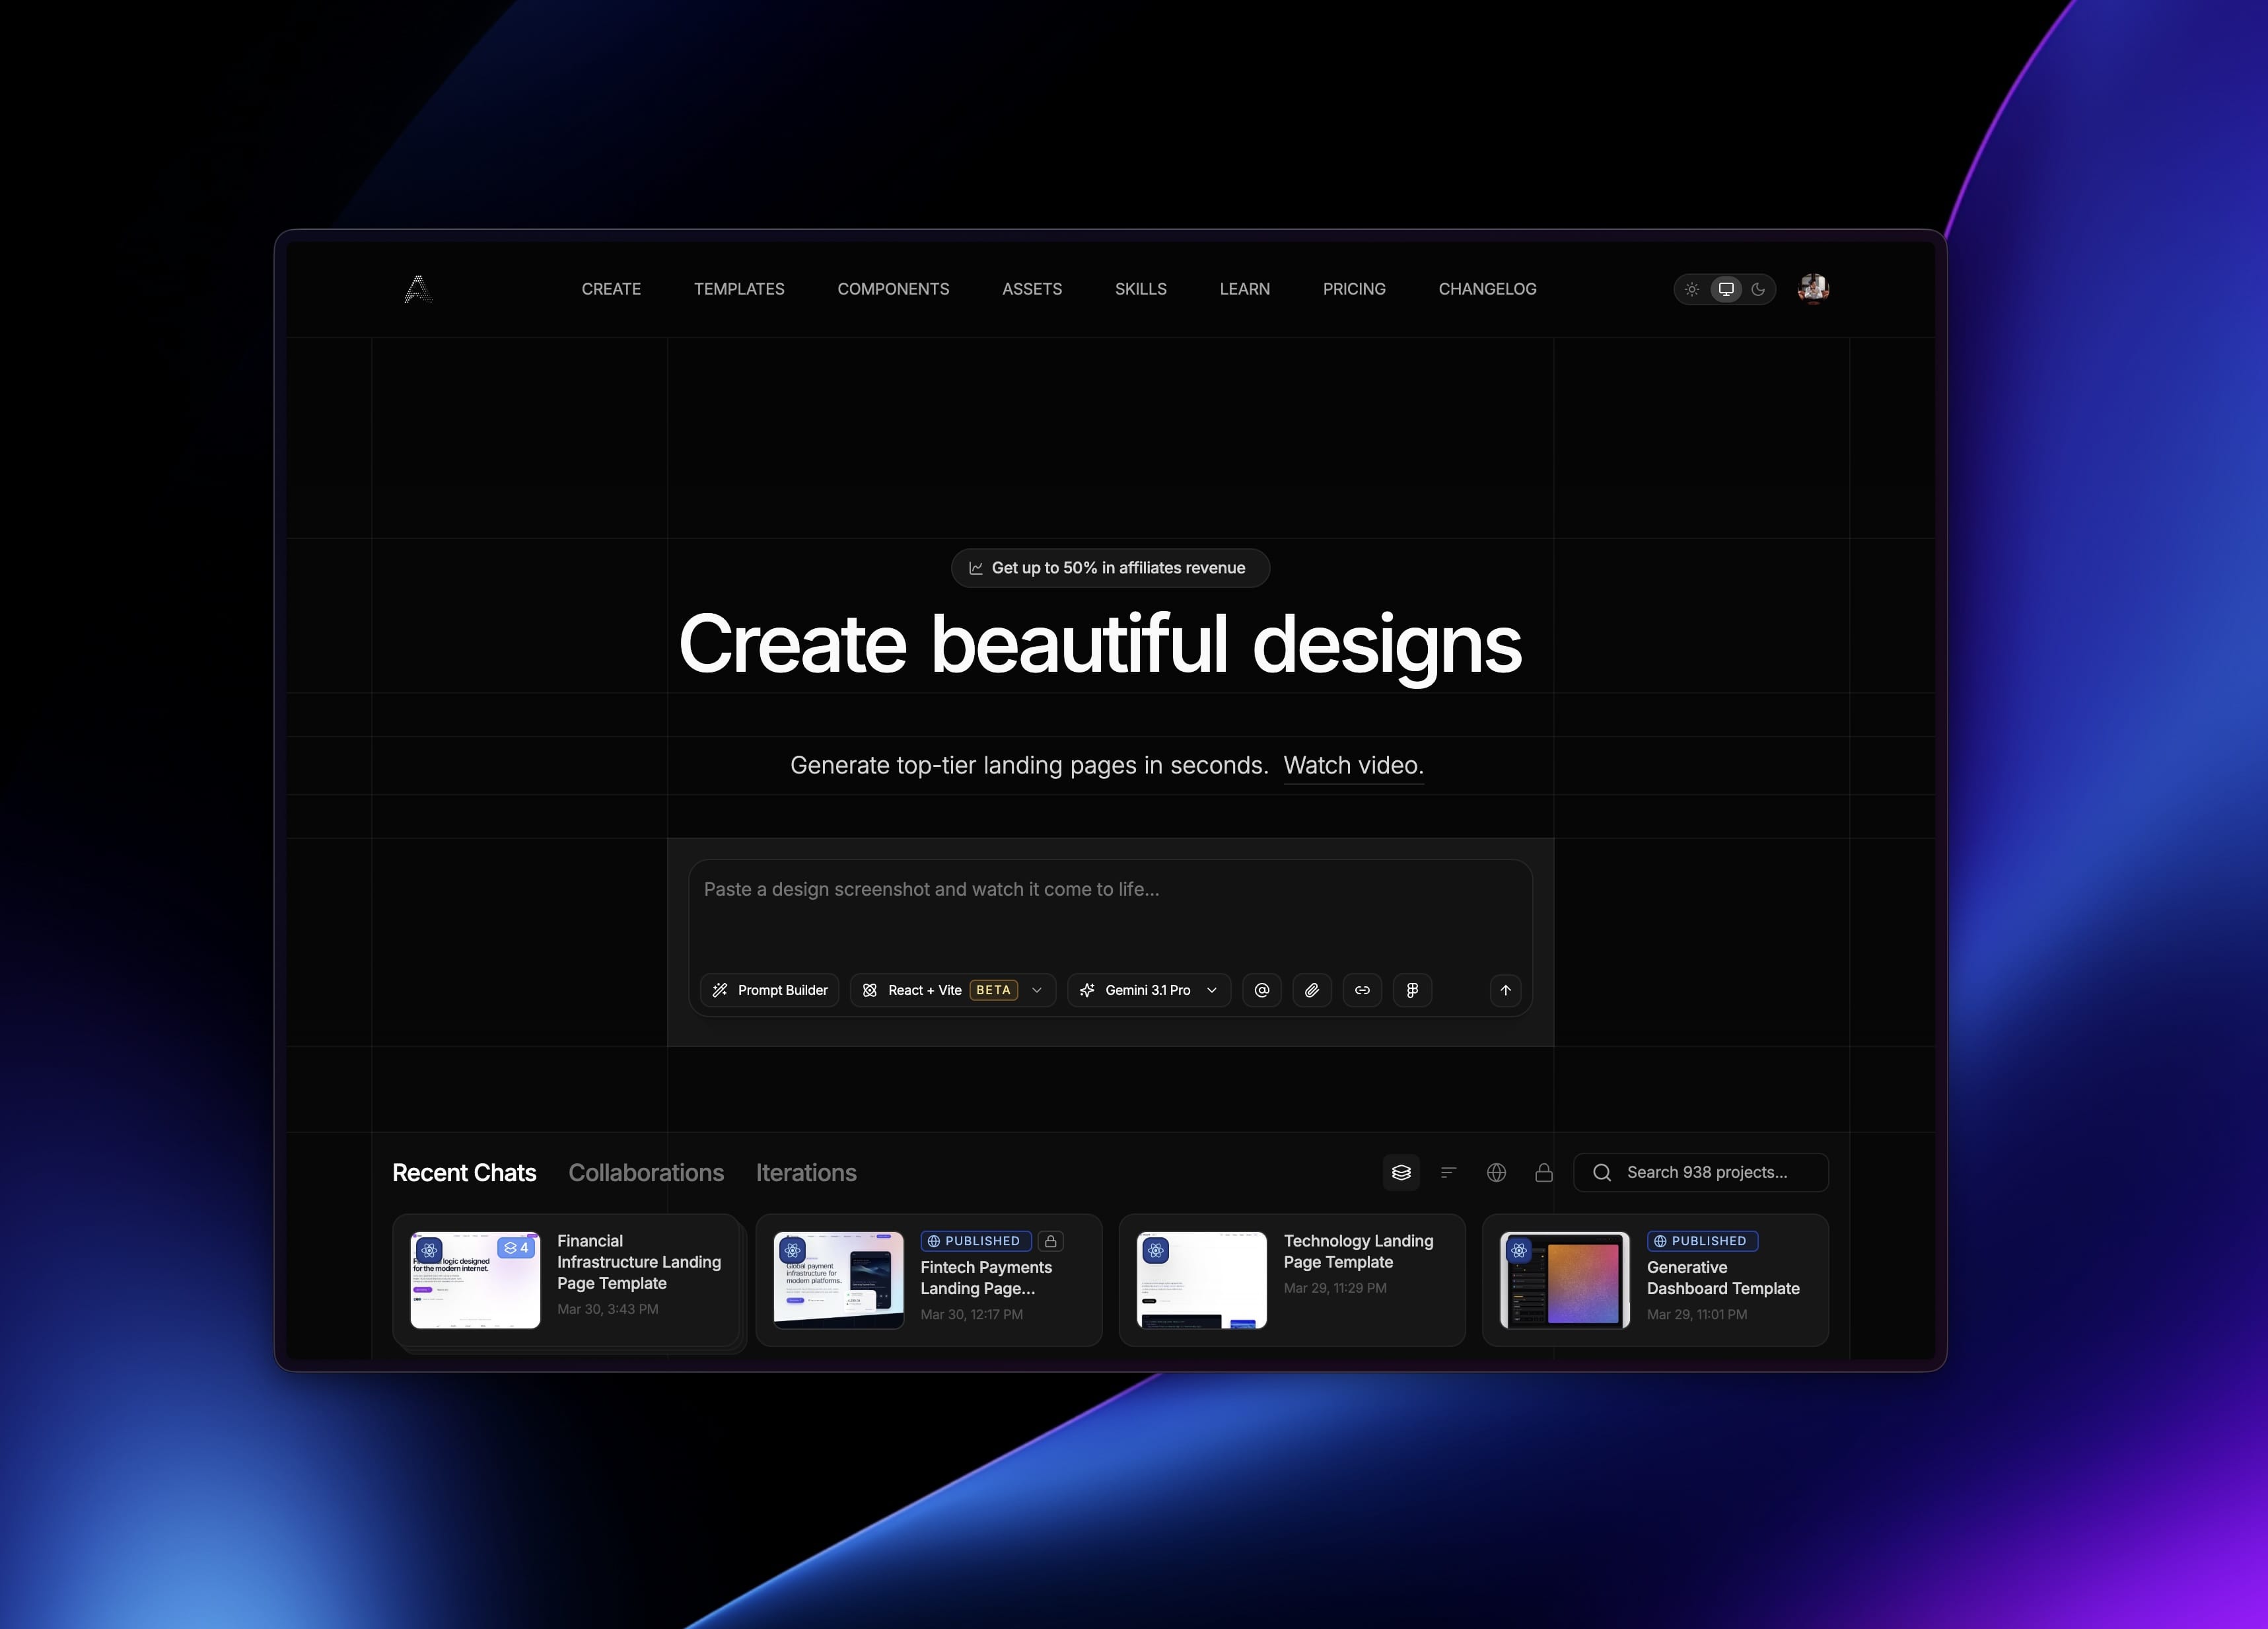2268x1629 pixels.
Task: Filter projects to private with lock icon
Action: [x=1545, y=1172]
